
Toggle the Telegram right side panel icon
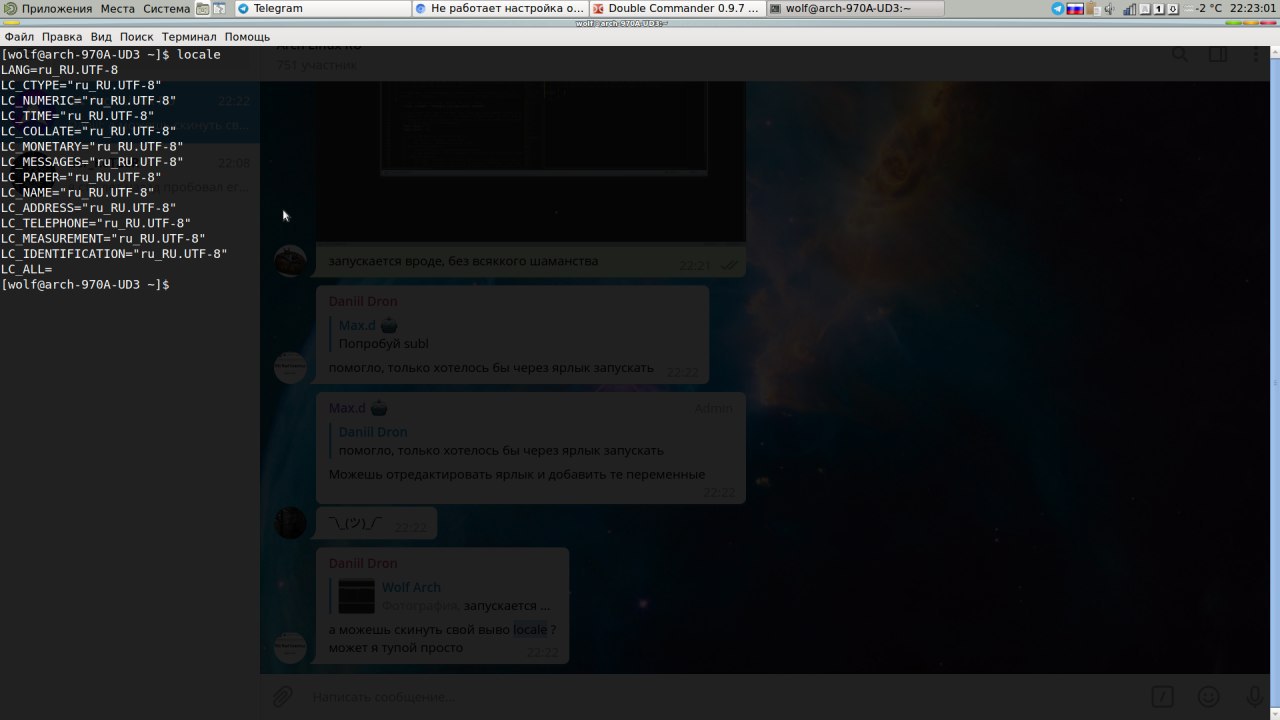pos(1217,55)
